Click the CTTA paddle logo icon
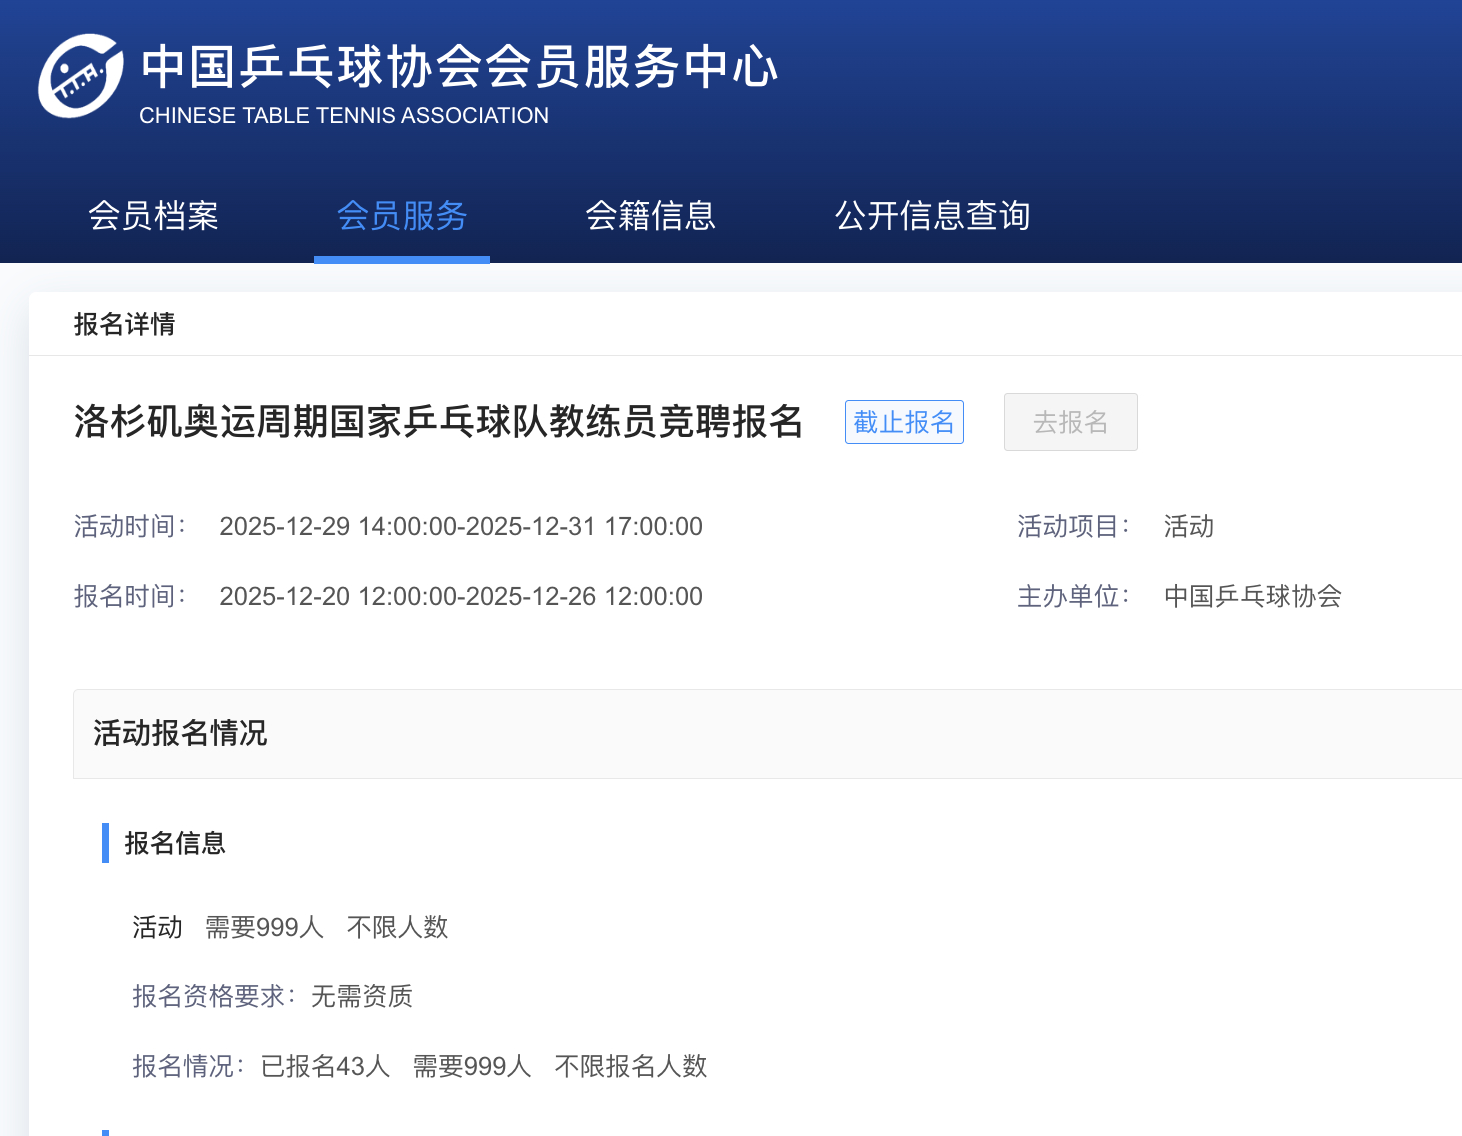The image size is (1462, 1136). [x=83, y=76]
